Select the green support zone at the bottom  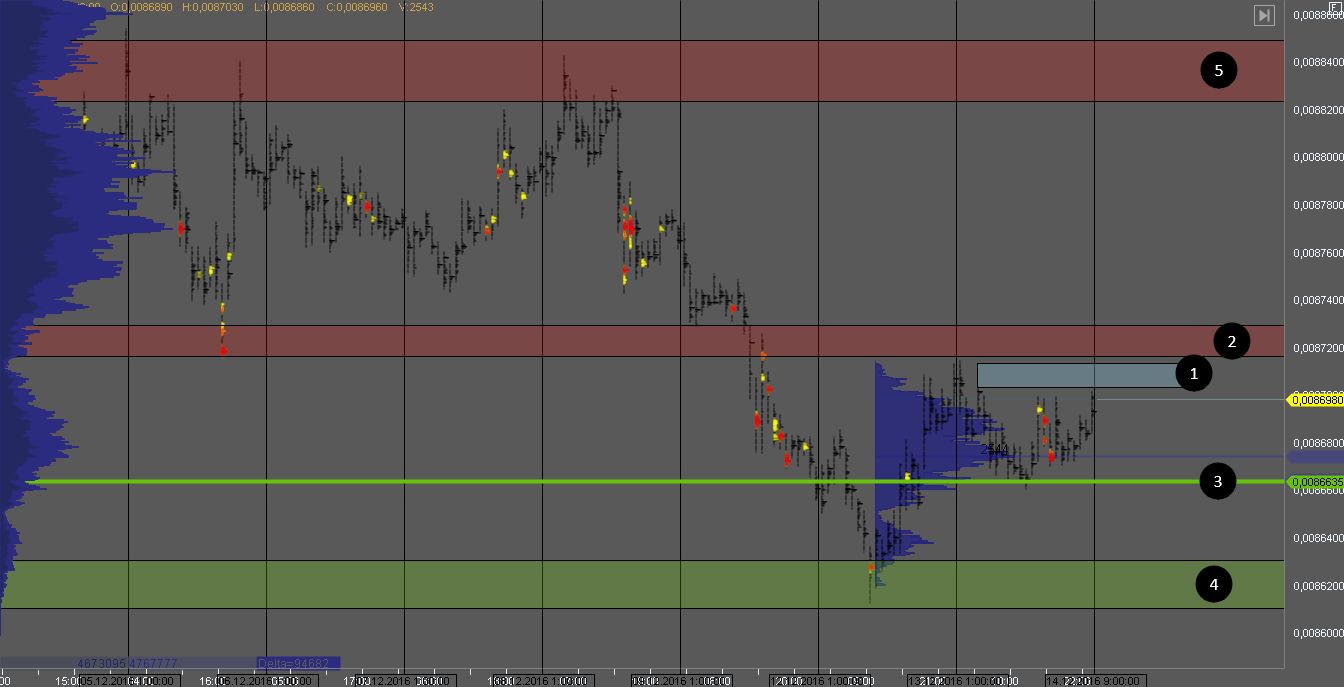(640, 584)
